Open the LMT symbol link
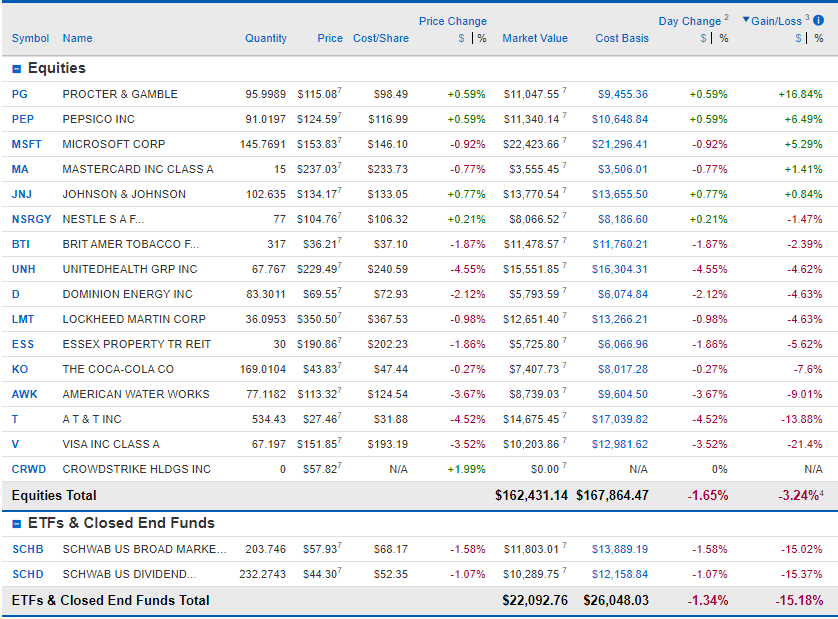The width and height of the screenshot is (838, 619). (x=23, y=319)
